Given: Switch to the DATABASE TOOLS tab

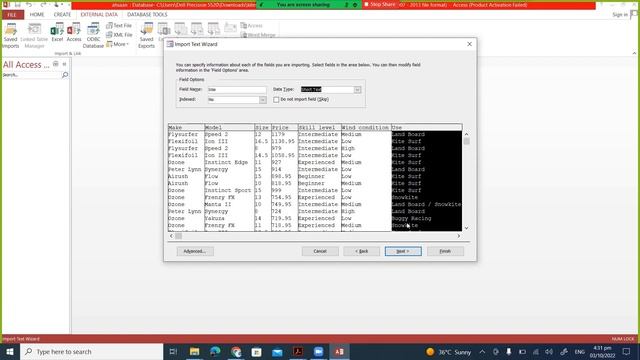Looking at the screenshot, I should pos(147,14).
